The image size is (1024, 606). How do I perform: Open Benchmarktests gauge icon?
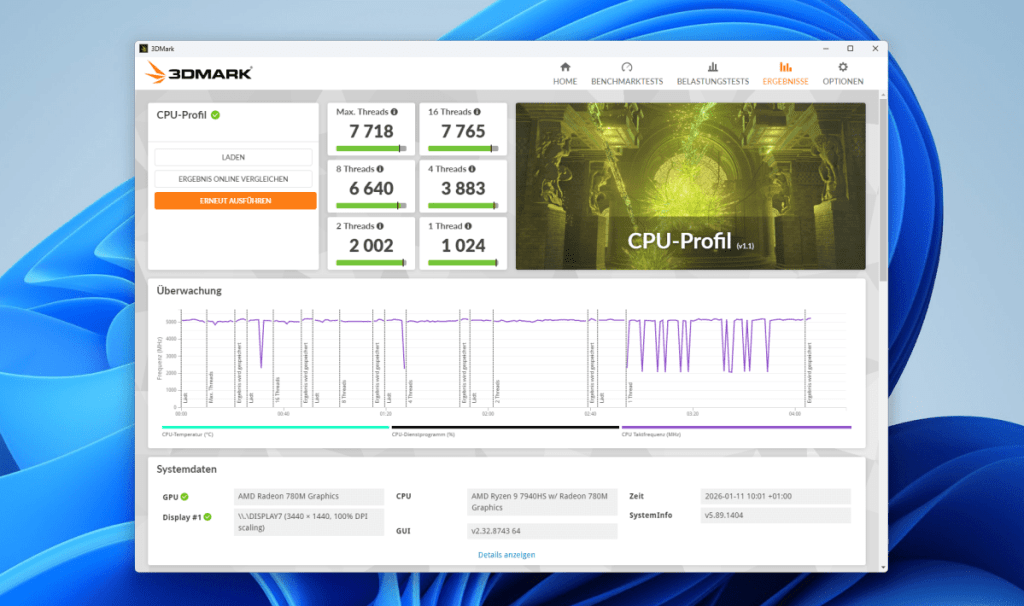tap(627, 66)
